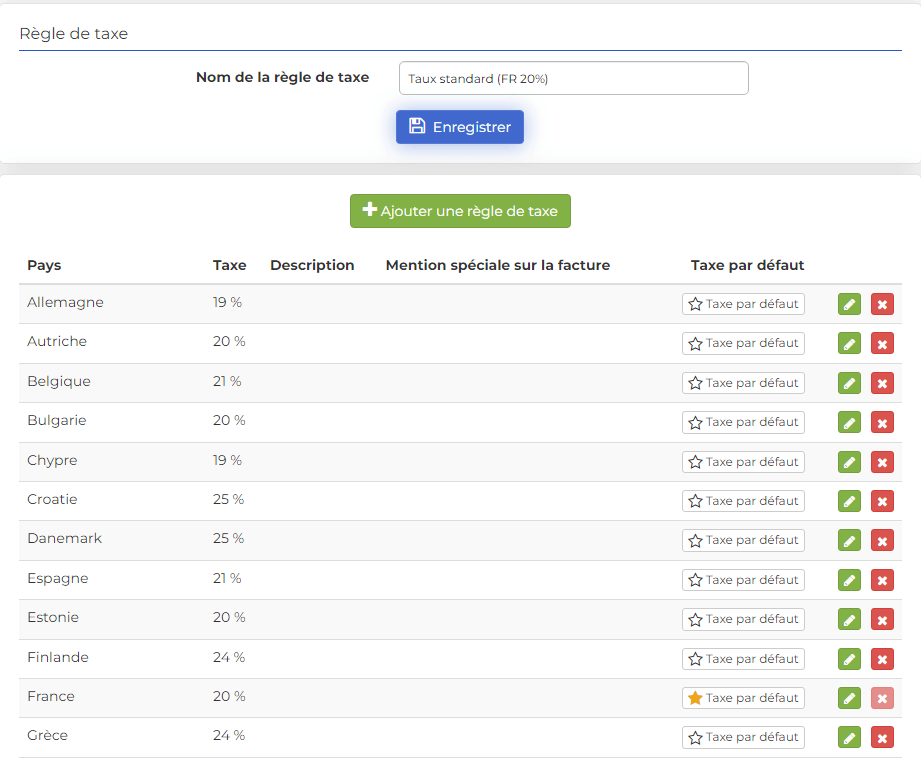Edit the Finlande tax rule
The image size is (921, 758).
pos(849,659)
